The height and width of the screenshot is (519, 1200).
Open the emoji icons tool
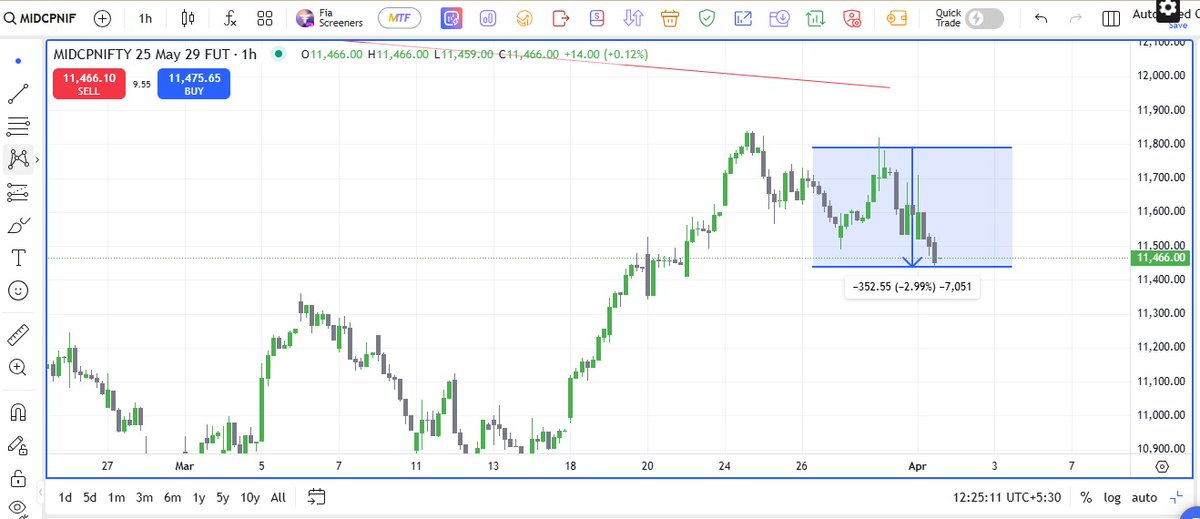tap(18, 290)
